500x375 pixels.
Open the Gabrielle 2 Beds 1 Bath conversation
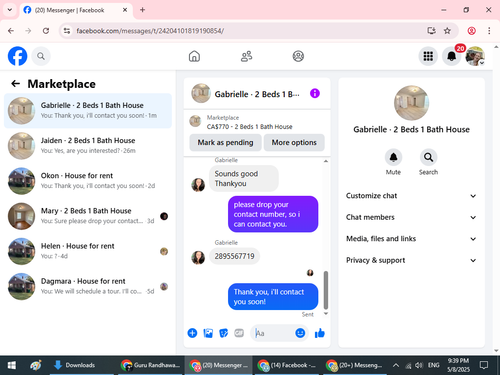coord(88,110)
